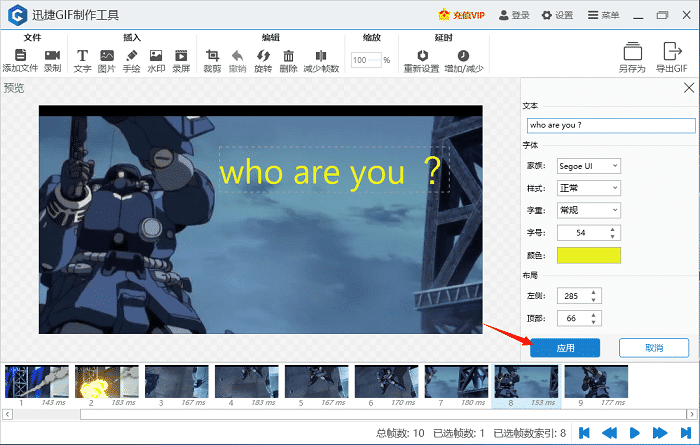Click the zoom percentage field showing 100
700x445 pixels.
click(367, 60)
